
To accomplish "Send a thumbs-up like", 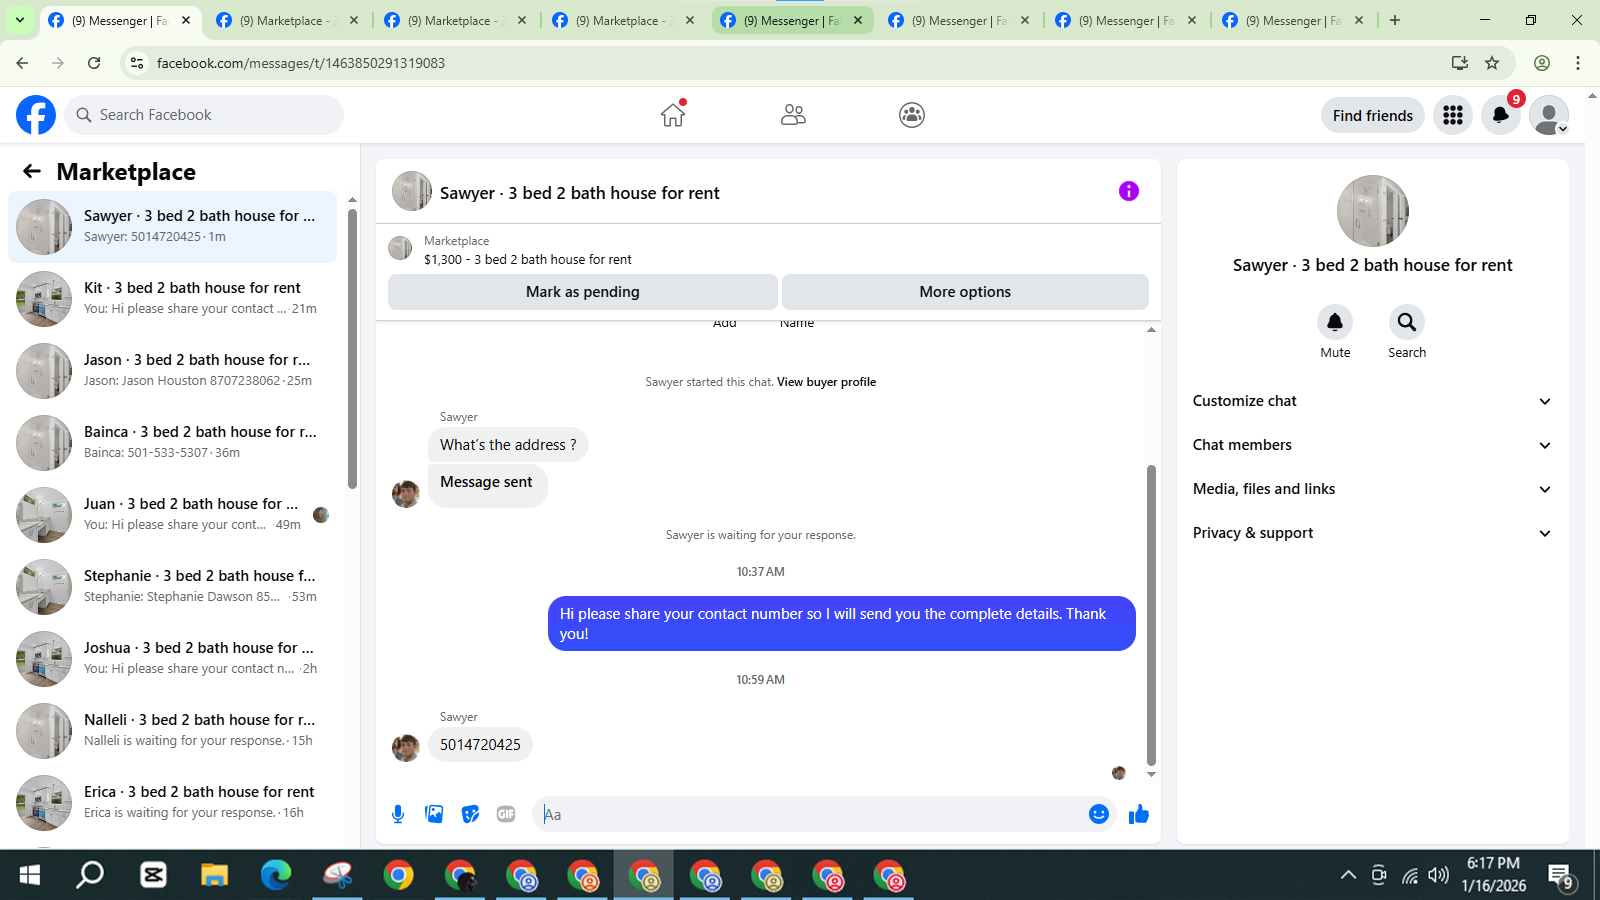I will 1139,814.
